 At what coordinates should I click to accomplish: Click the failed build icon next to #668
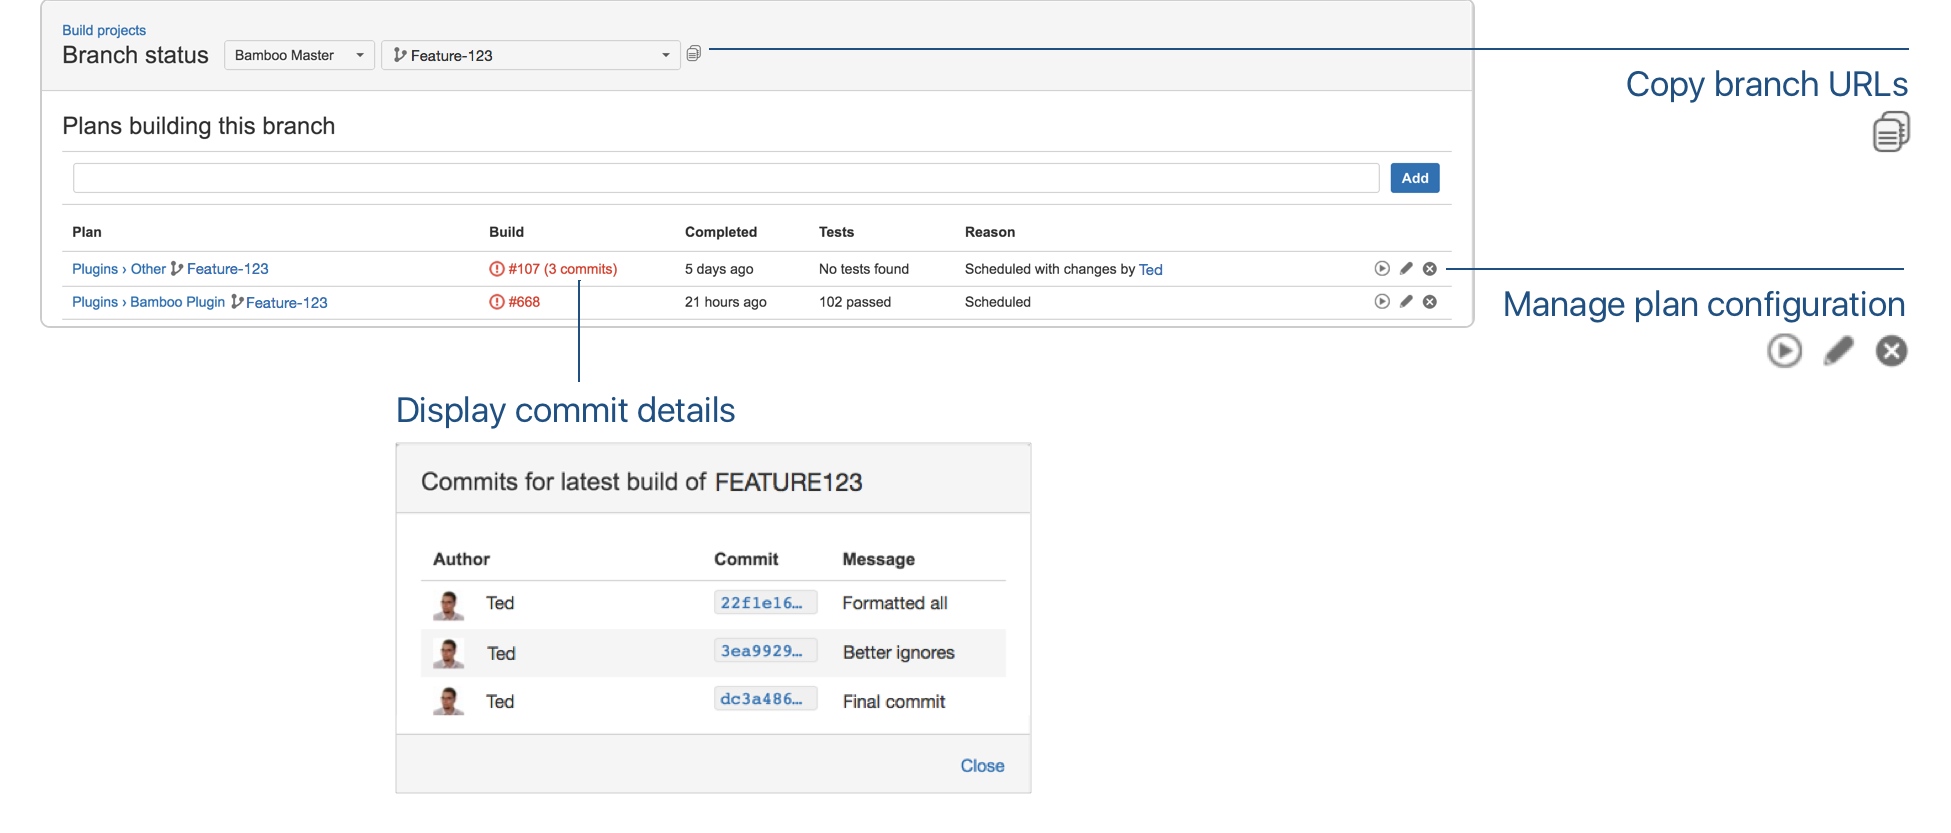point(497,302)
